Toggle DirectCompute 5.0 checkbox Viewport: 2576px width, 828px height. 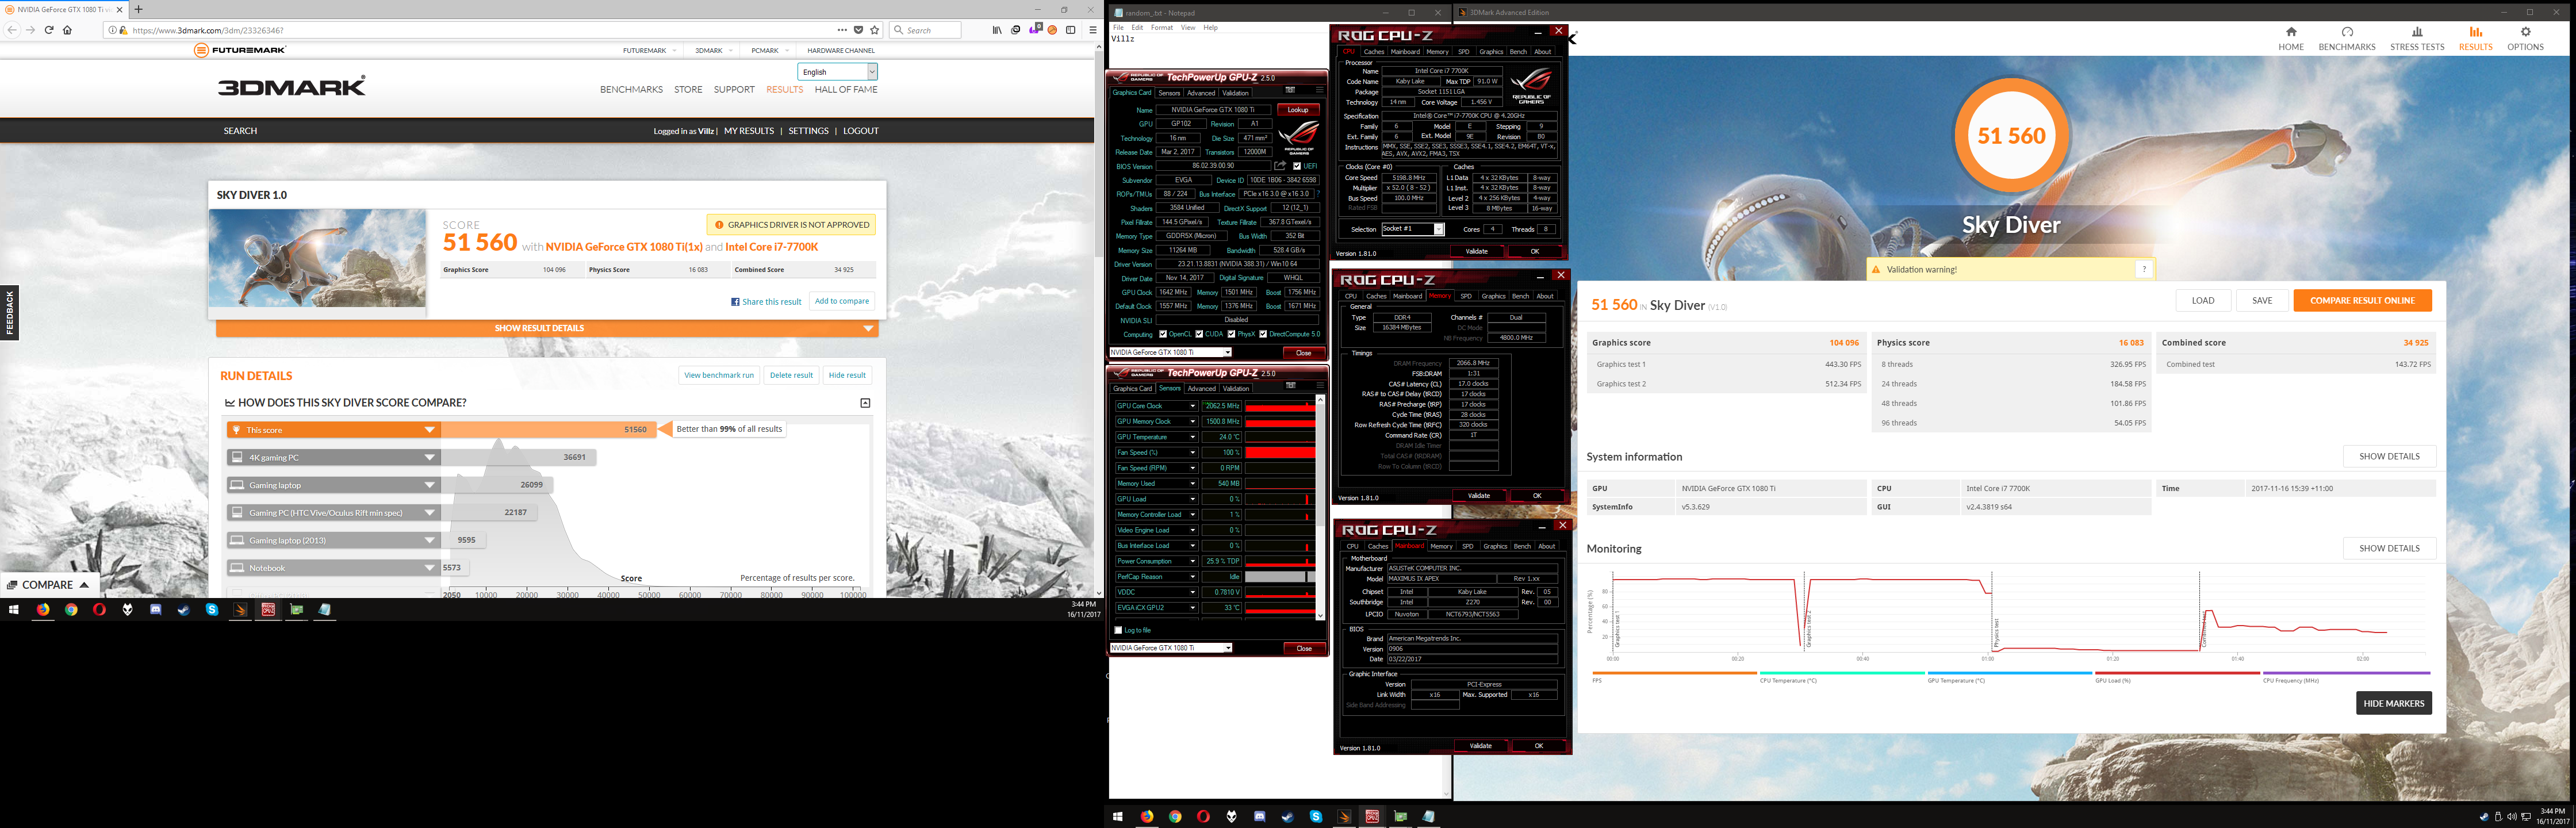1263,334
